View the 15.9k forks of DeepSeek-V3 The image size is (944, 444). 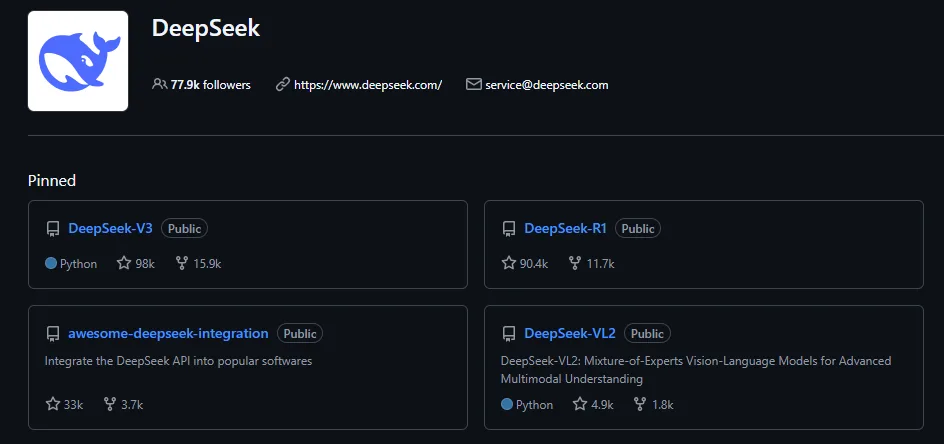coord(207,264)
